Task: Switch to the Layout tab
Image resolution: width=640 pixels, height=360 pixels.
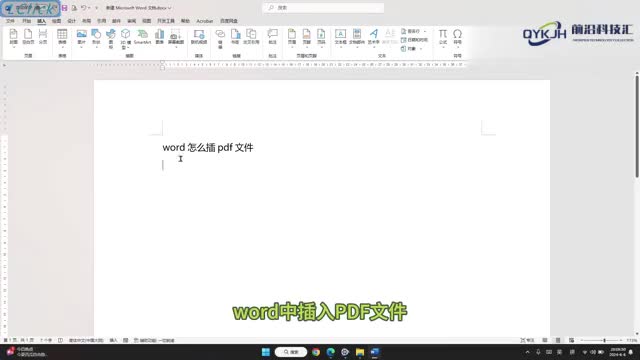Action: [87, 21]
